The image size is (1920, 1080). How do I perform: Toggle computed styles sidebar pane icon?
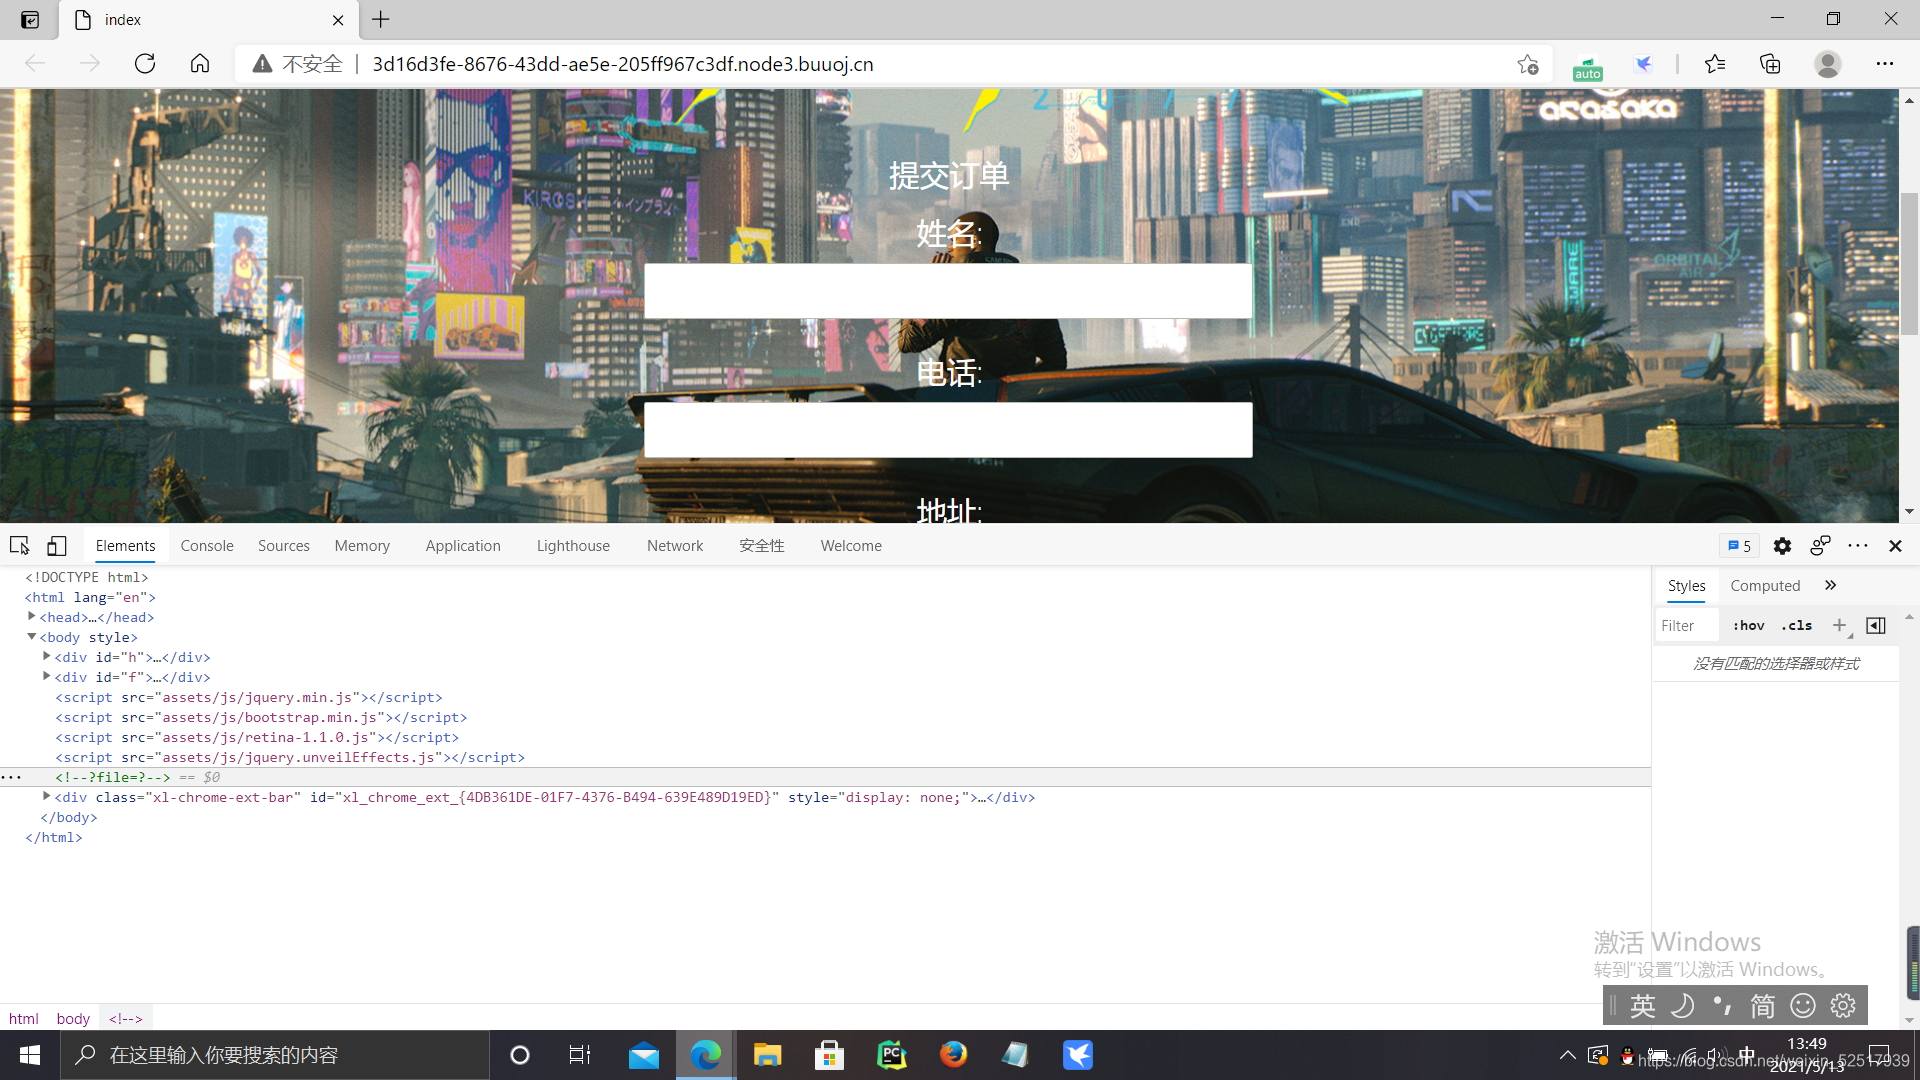[x=1876, y=625]
